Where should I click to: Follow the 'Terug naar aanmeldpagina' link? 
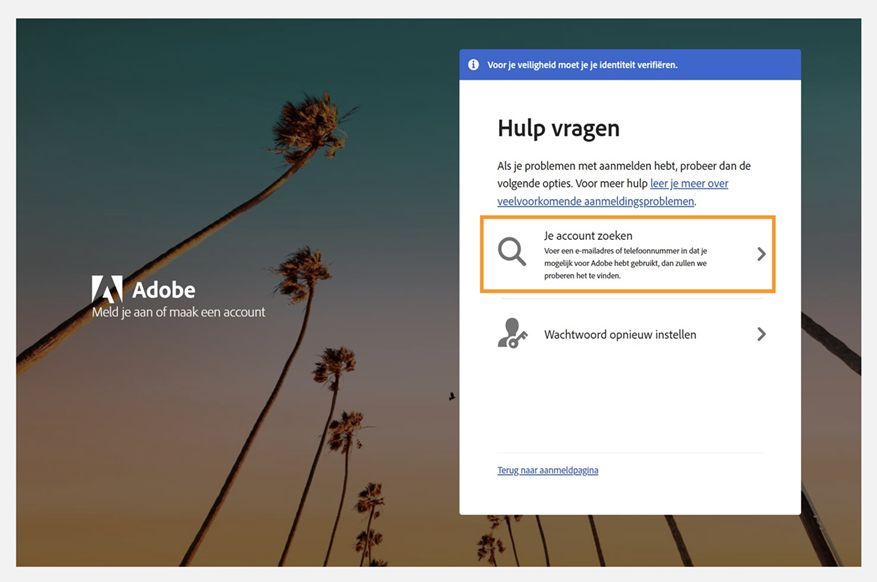pos(547,470)
